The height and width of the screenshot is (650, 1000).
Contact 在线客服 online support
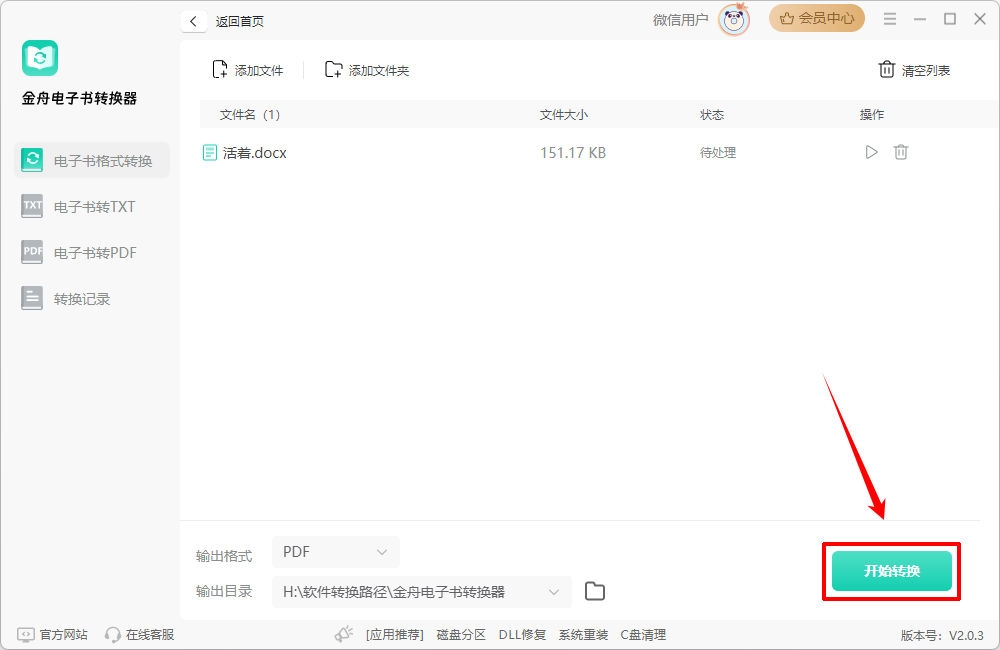pyautogui.click(x=140, y=635)
